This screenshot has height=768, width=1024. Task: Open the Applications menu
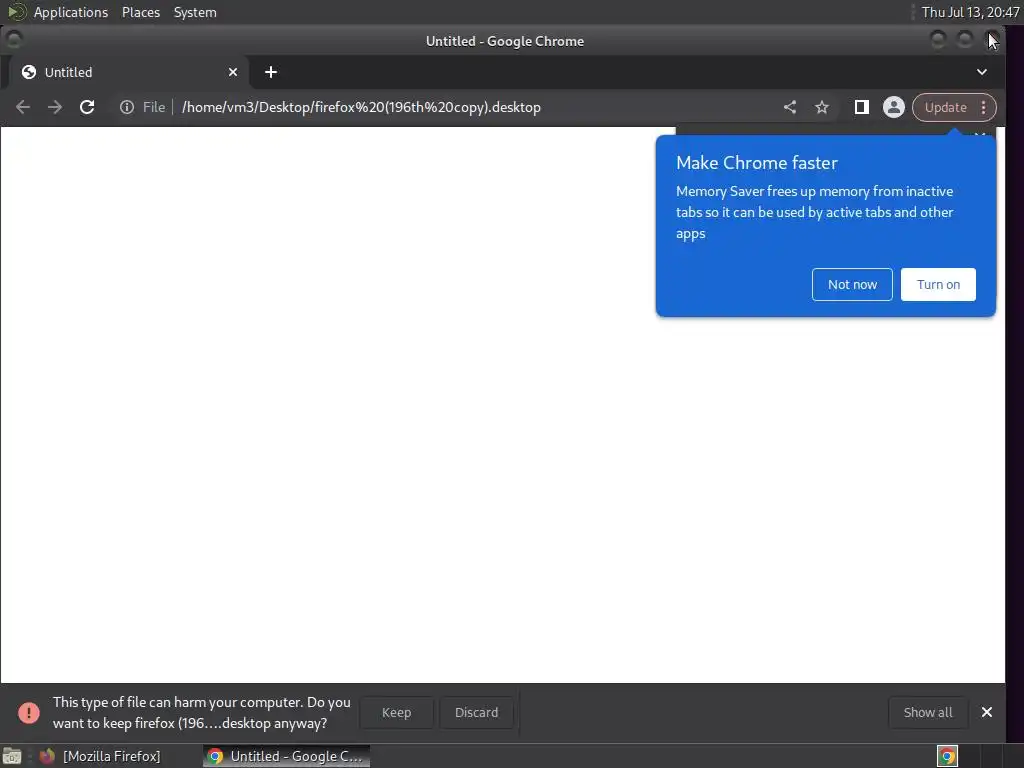(71, 12)
